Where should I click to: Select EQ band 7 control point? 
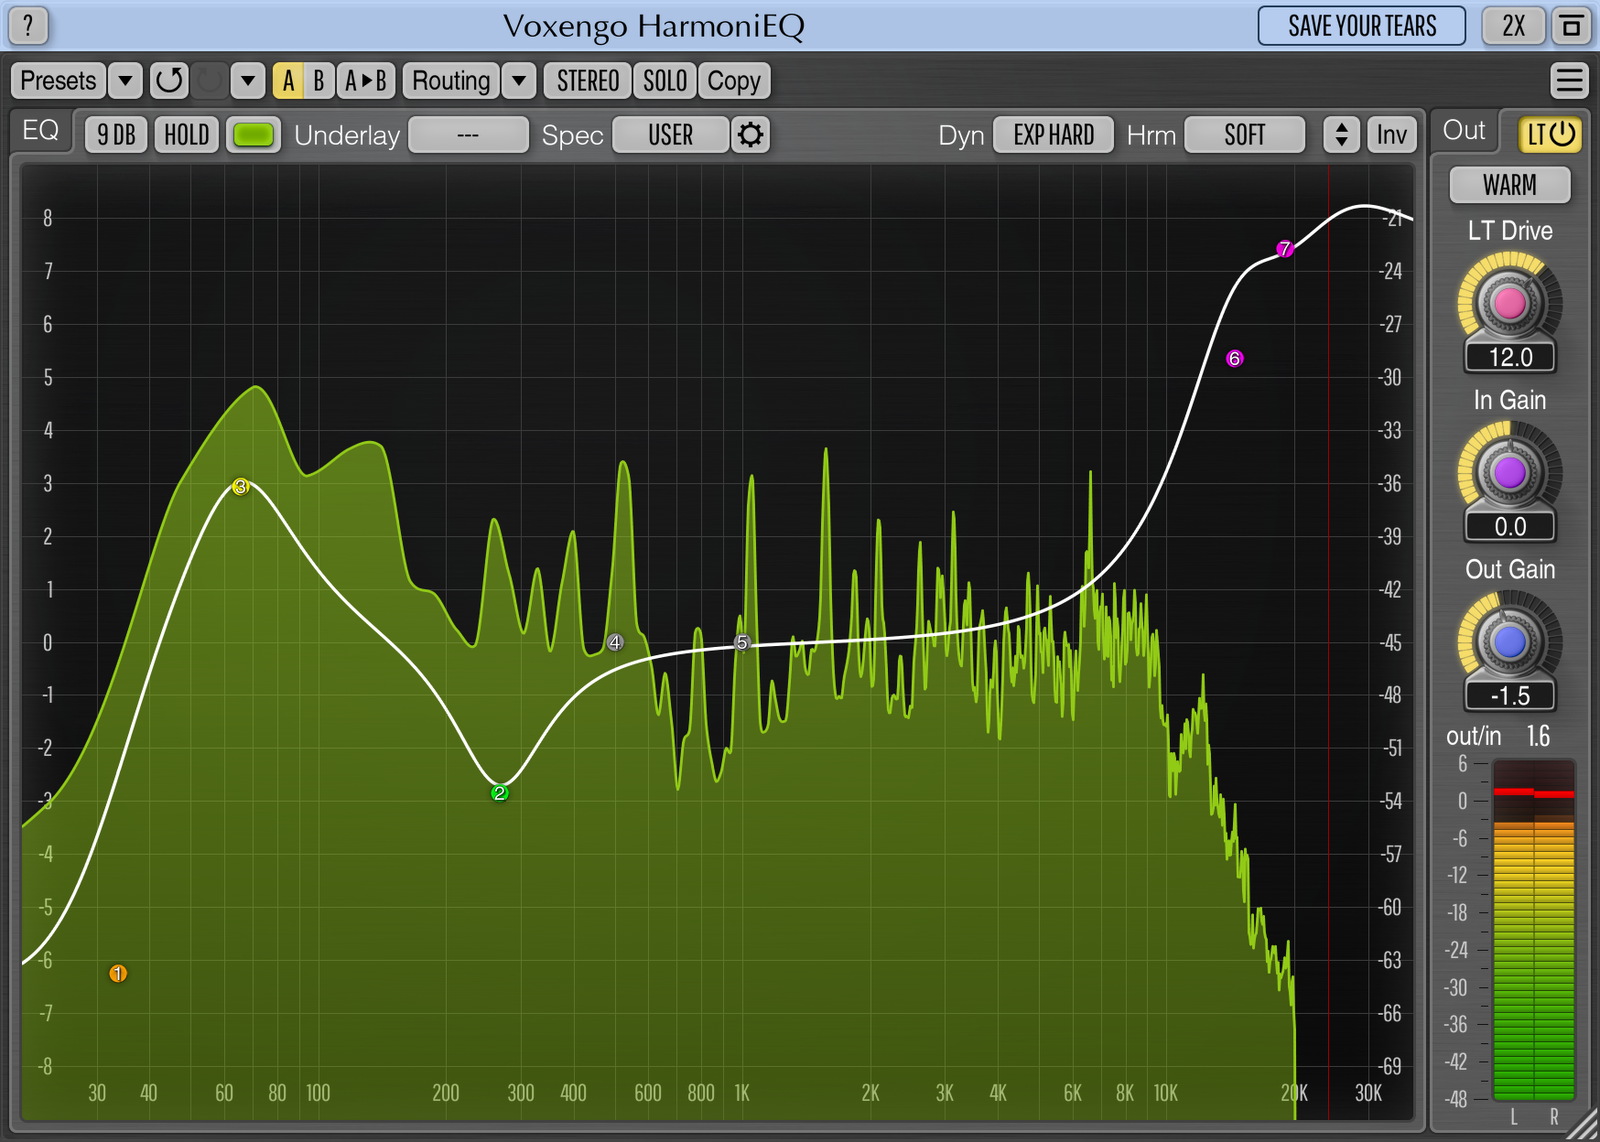coord(1285,249)
